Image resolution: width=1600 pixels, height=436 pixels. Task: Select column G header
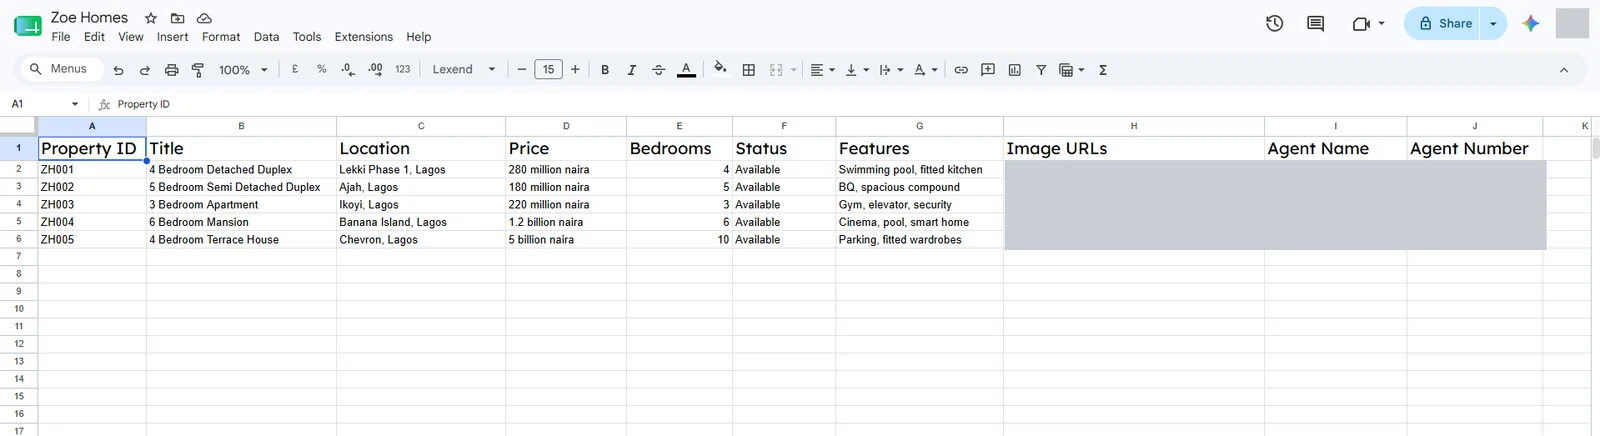tap(919, 126)
